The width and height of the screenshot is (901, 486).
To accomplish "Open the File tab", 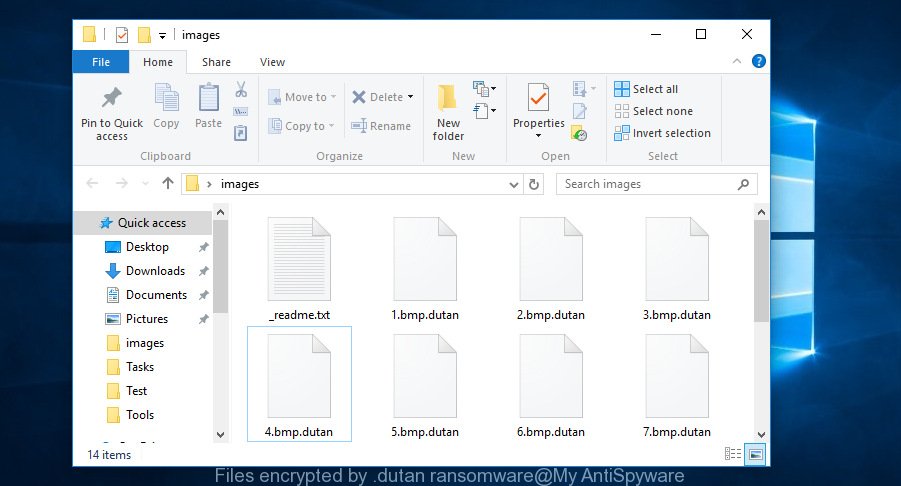I will 101,62.
